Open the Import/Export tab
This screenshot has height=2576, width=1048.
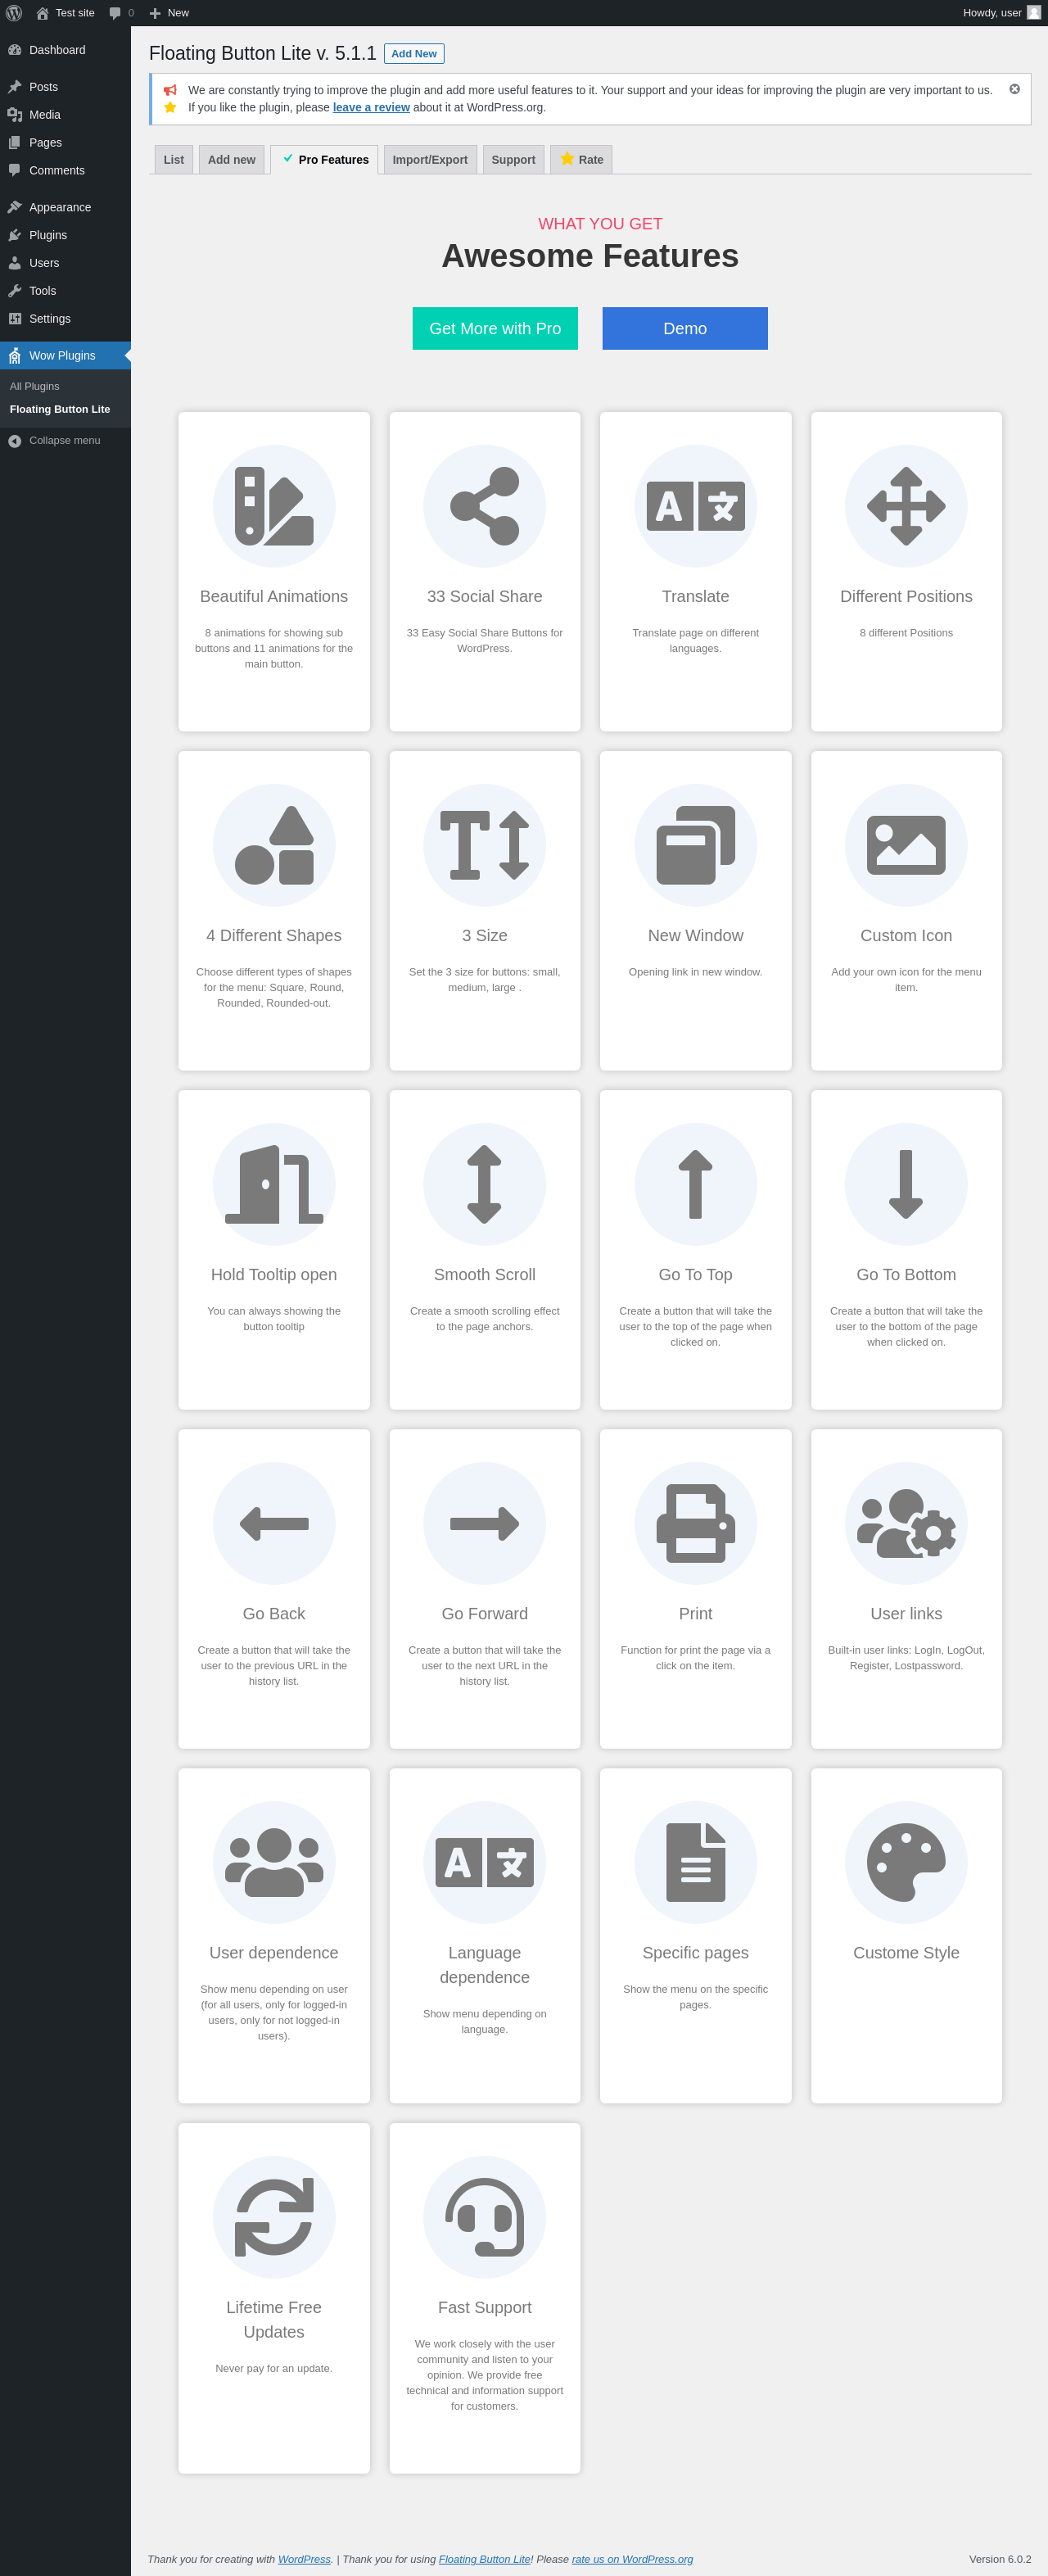tap(430, 160)
